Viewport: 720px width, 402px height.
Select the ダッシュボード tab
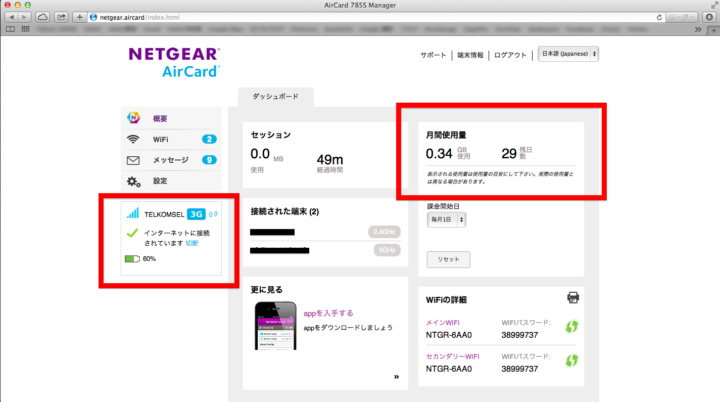275,97
